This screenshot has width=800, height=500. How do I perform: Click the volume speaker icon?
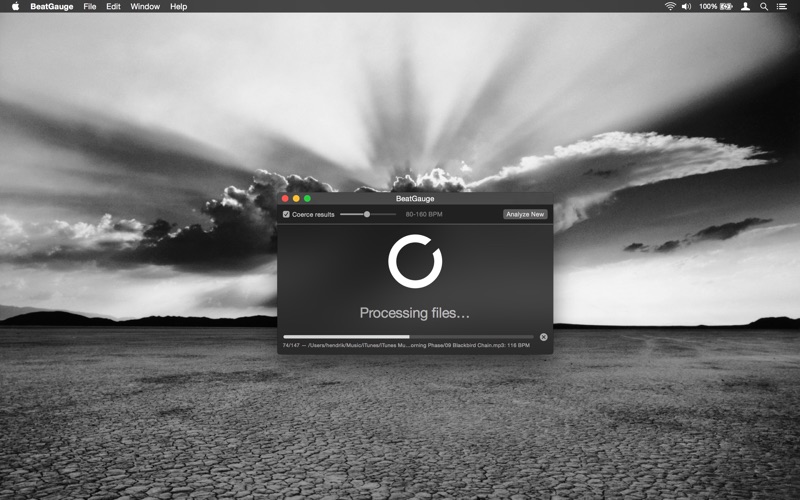686,6
